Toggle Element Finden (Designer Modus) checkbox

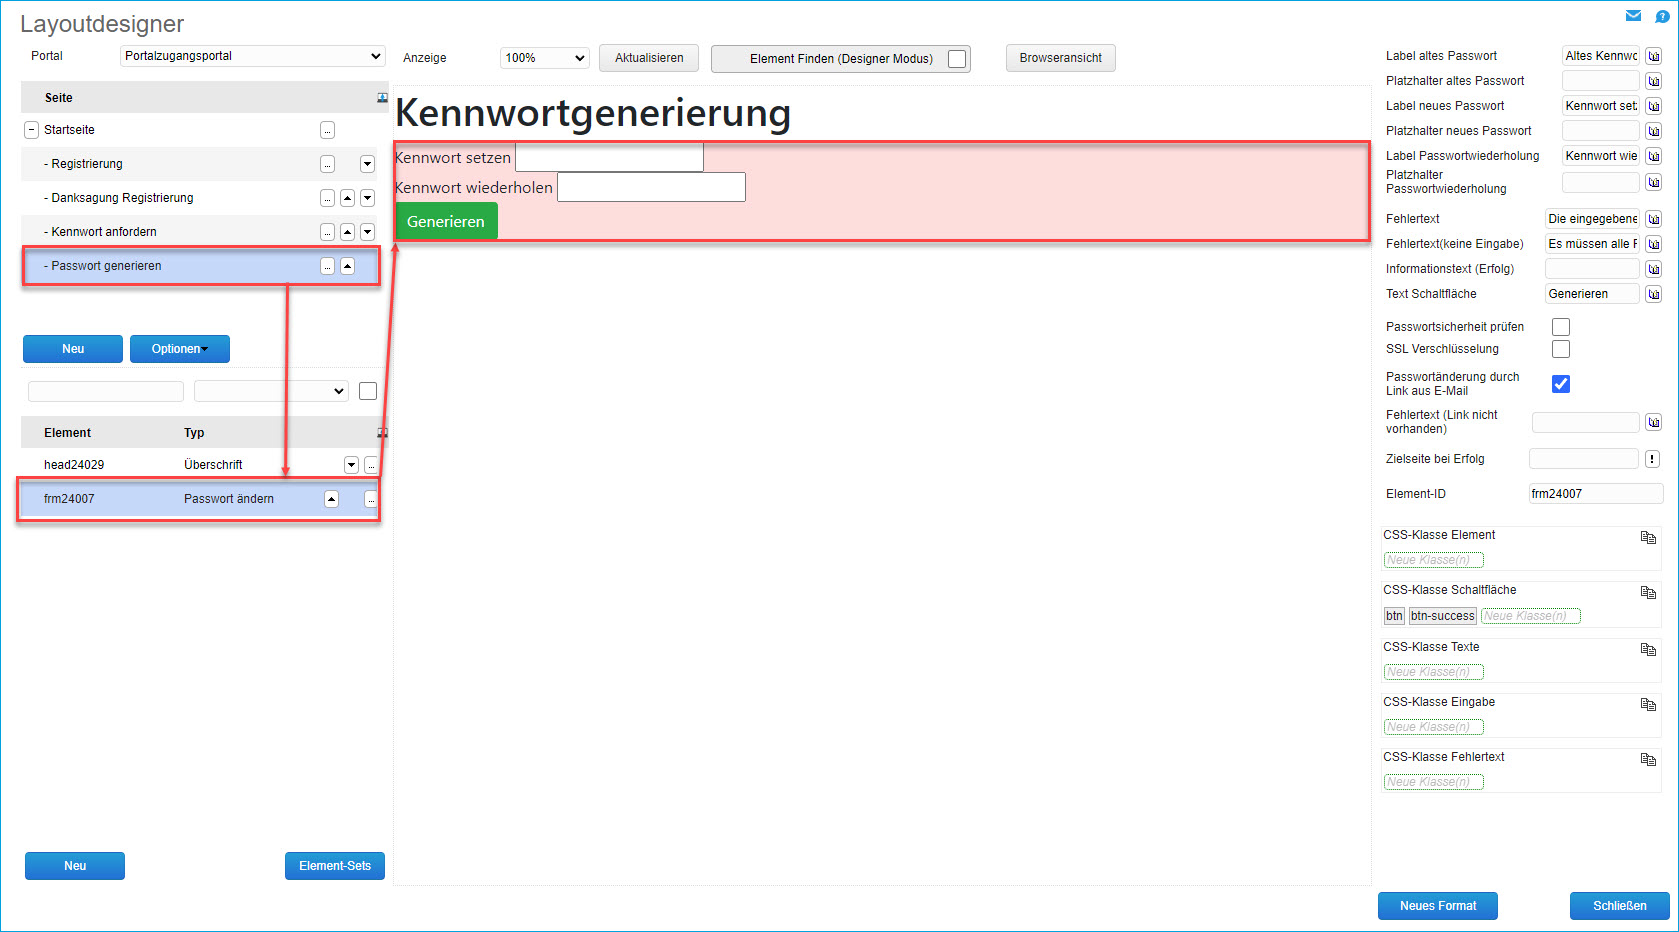(x=957, y=59)
